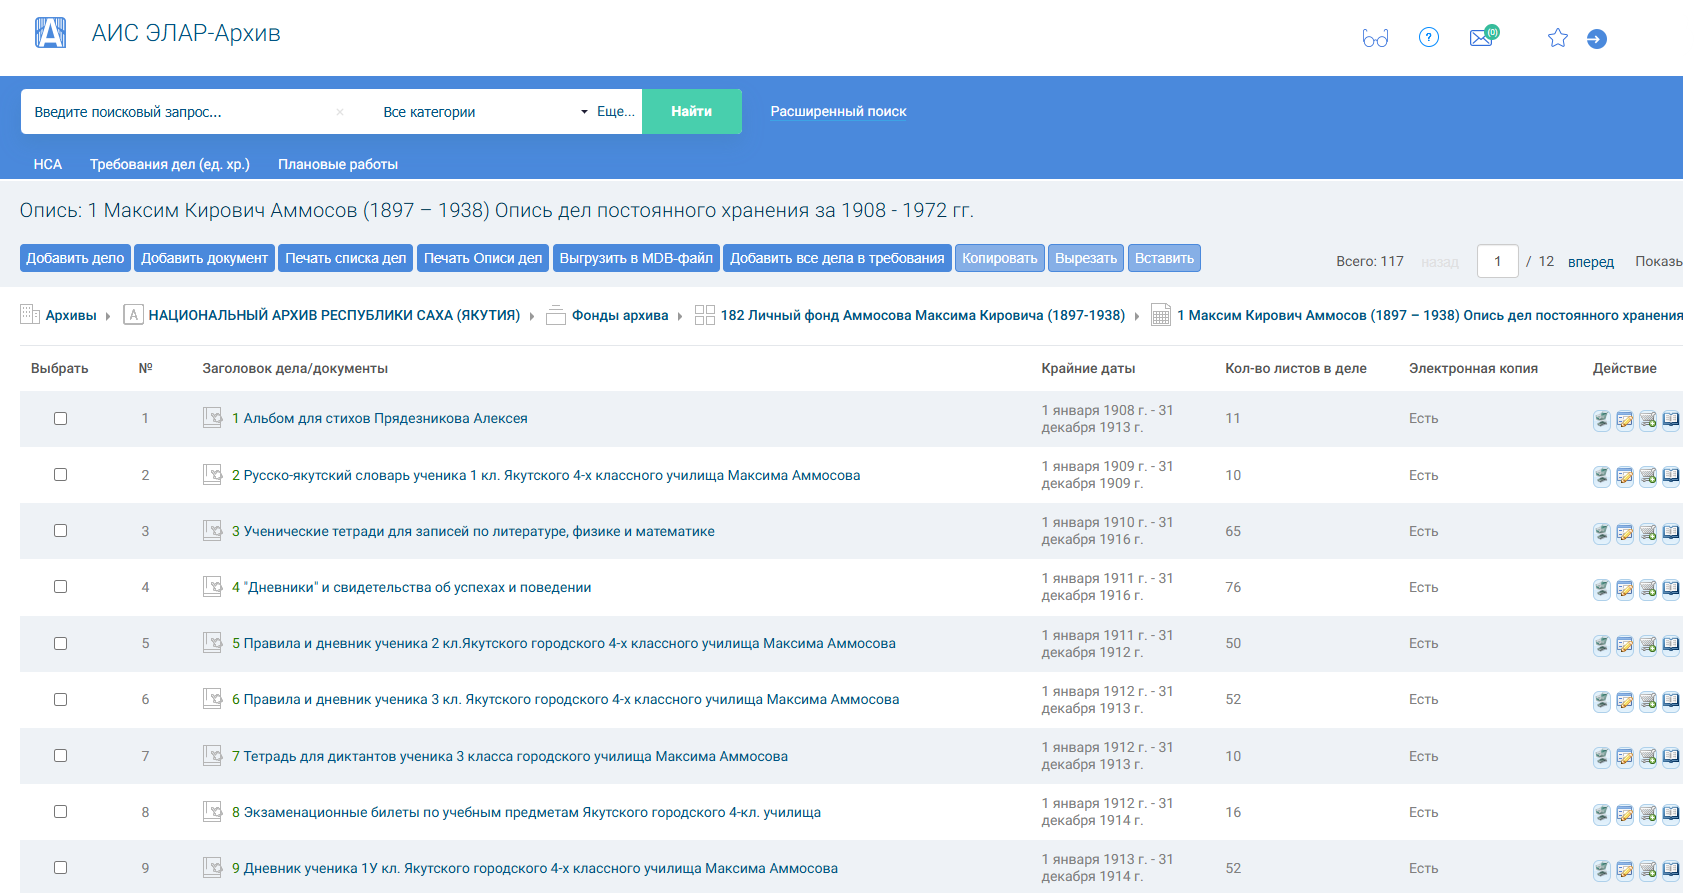This screenshot has height=893, width=1696.
Task: Open Расширенный поиск link
Action: click(x=838, y=111)
